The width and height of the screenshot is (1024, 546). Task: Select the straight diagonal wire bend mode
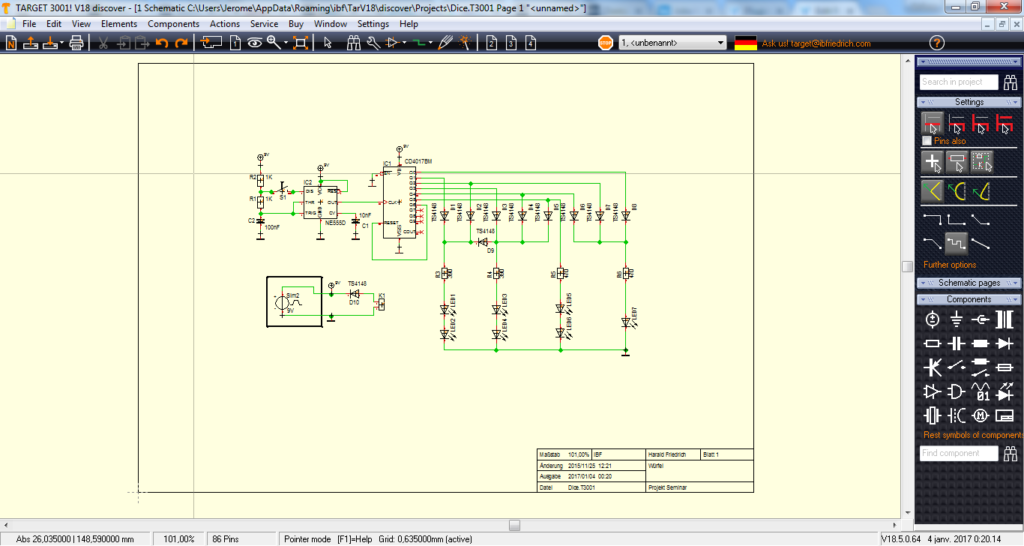point(980,244)
